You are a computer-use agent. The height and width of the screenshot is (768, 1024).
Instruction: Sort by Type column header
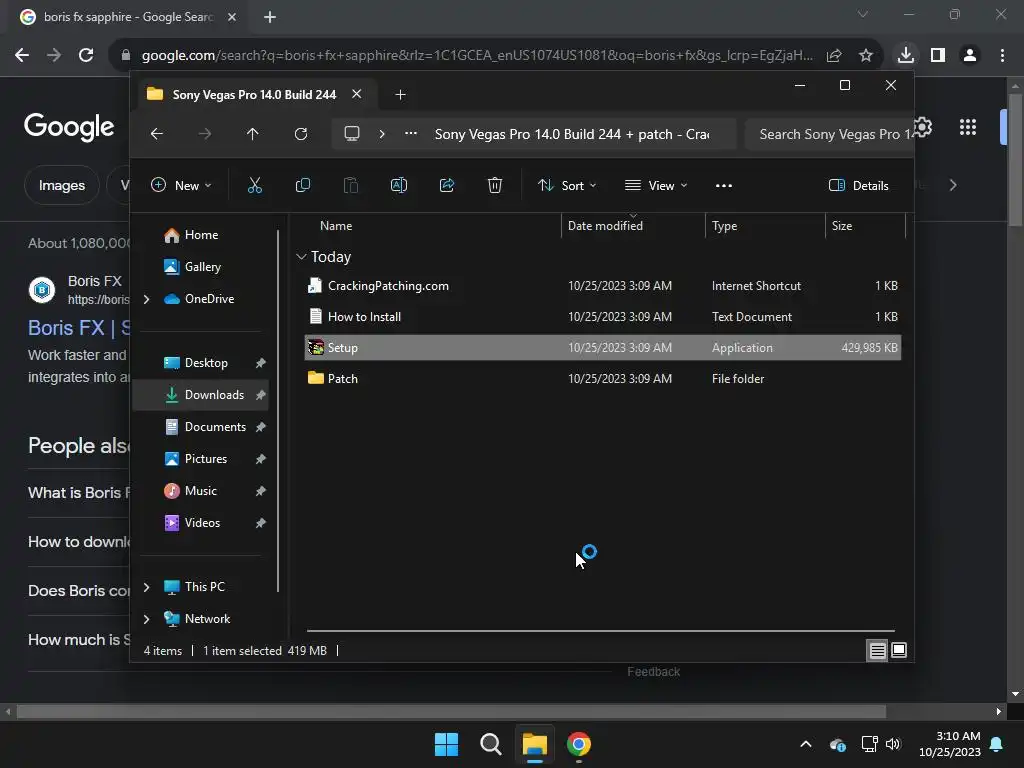point(724,226)
